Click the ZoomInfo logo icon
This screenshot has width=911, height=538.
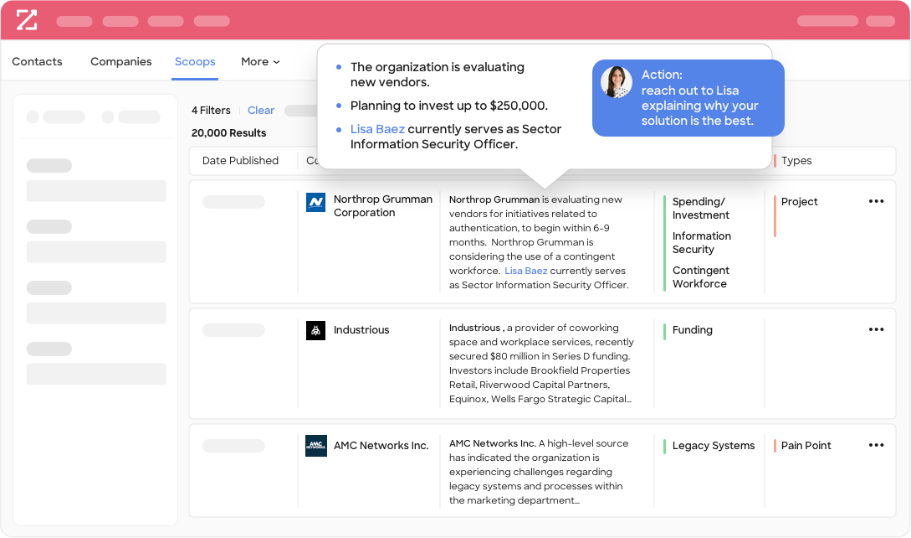tap(27, 20)
